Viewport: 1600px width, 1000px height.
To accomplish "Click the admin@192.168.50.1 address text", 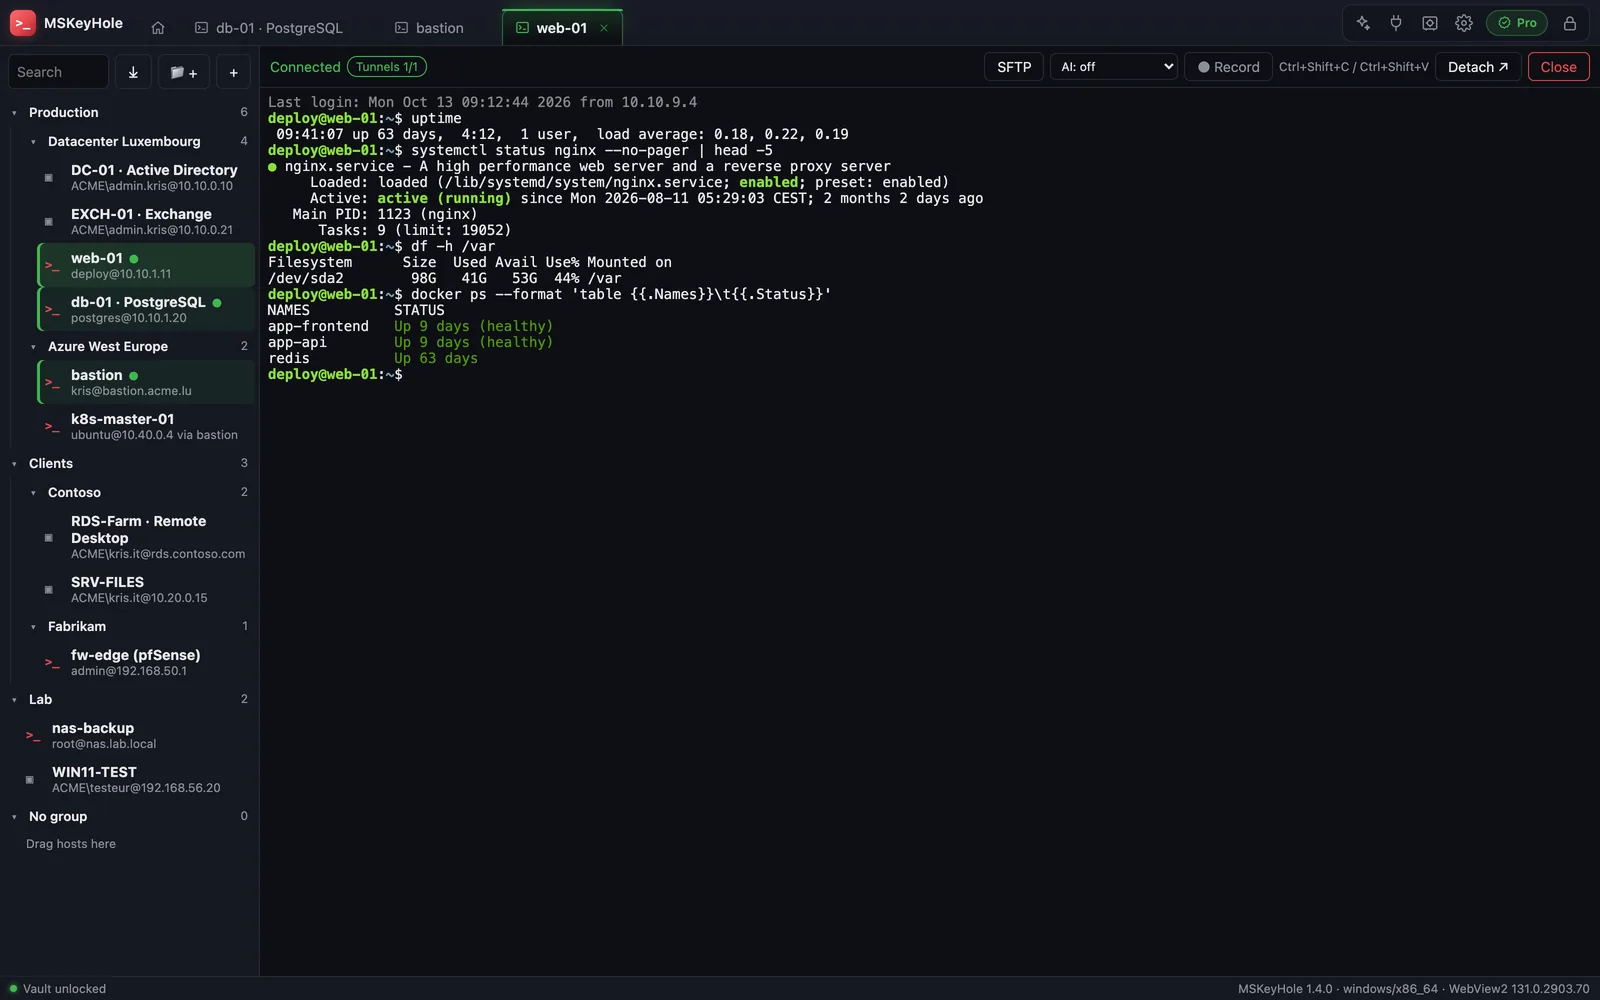I will click(x=129, y=671).
